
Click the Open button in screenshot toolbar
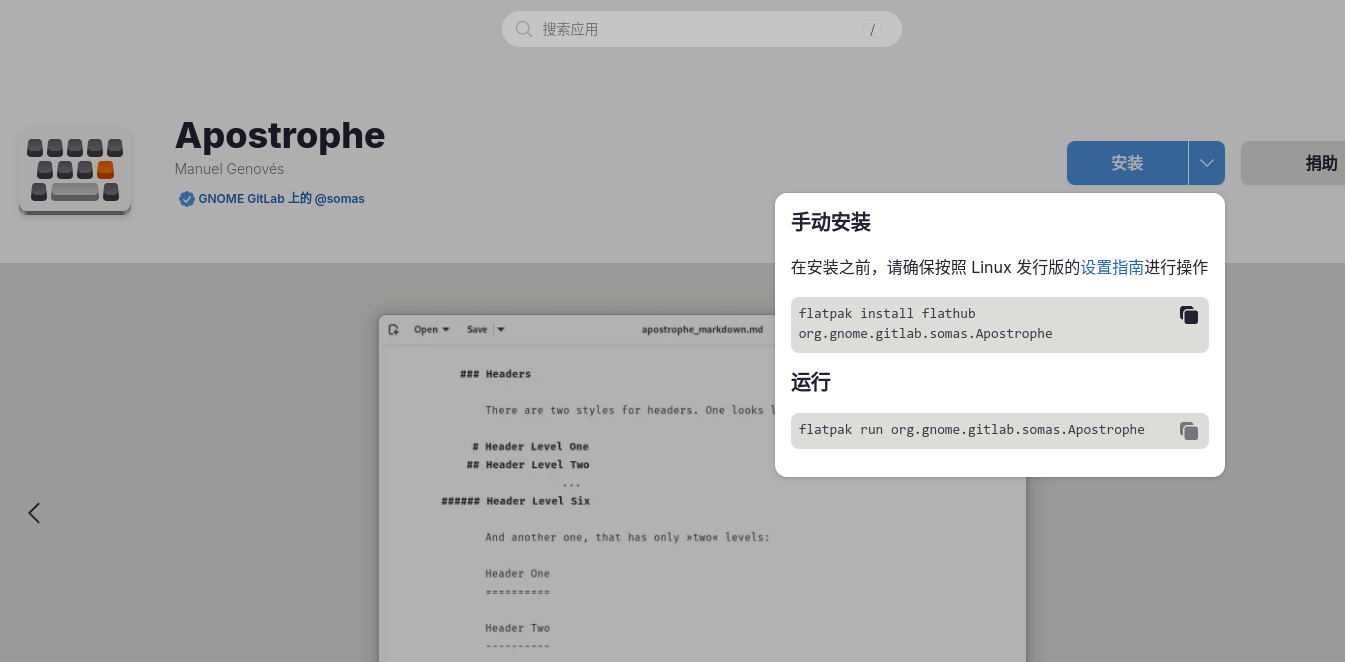432,329
